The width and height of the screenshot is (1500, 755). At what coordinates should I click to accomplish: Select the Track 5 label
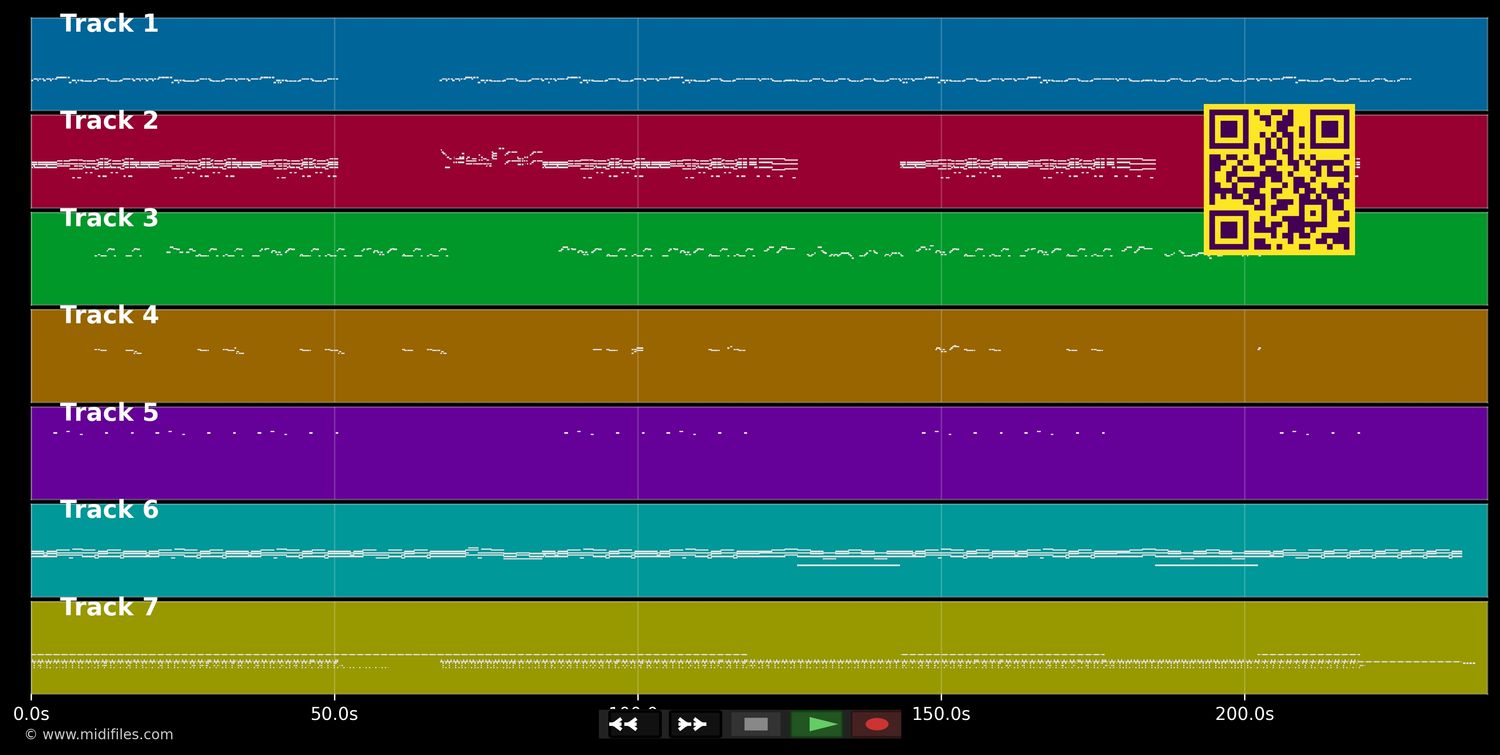(109, 413)
